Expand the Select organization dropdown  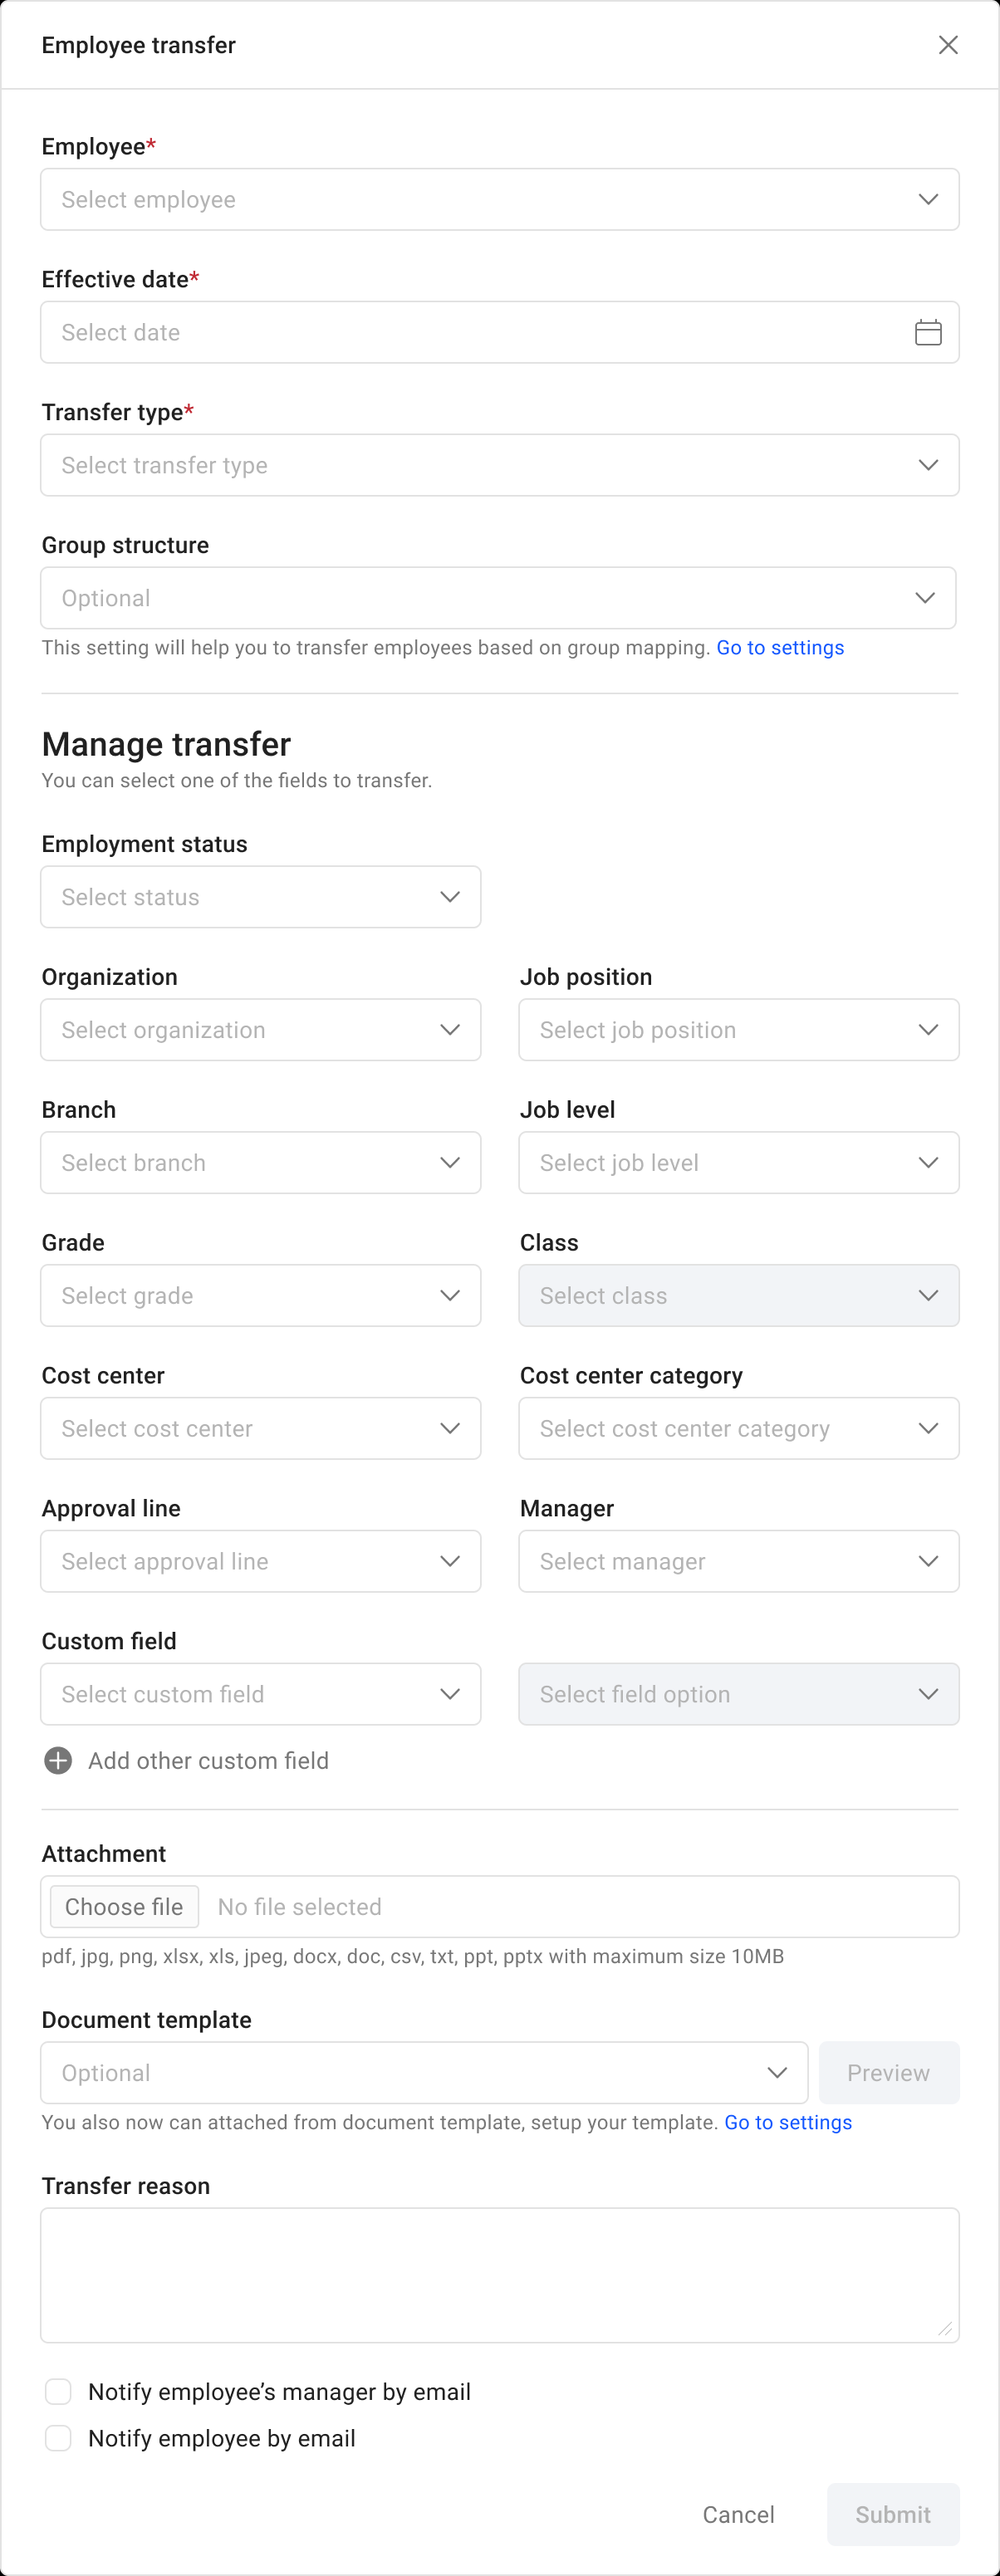click(260, 1029)
